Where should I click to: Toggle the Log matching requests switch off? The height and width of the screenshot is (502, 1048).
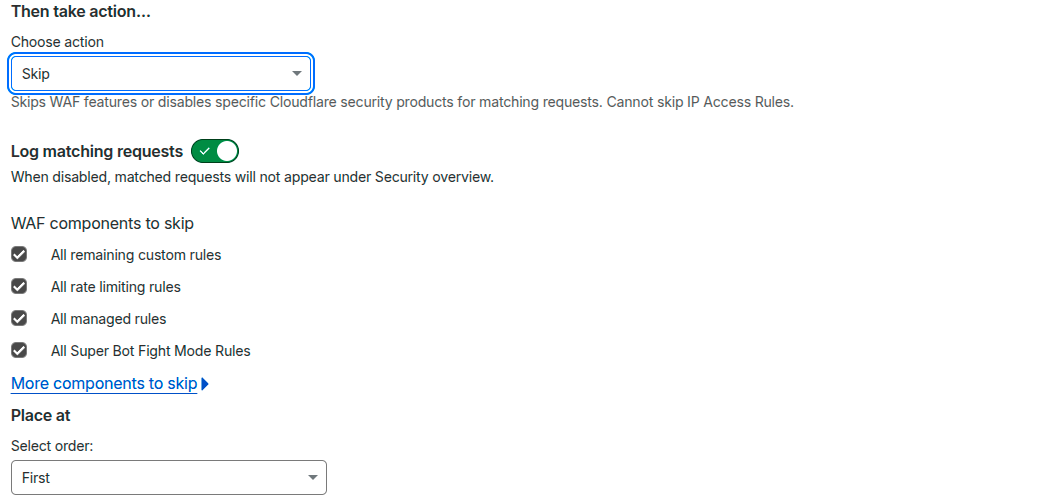[x=215, y=151]
